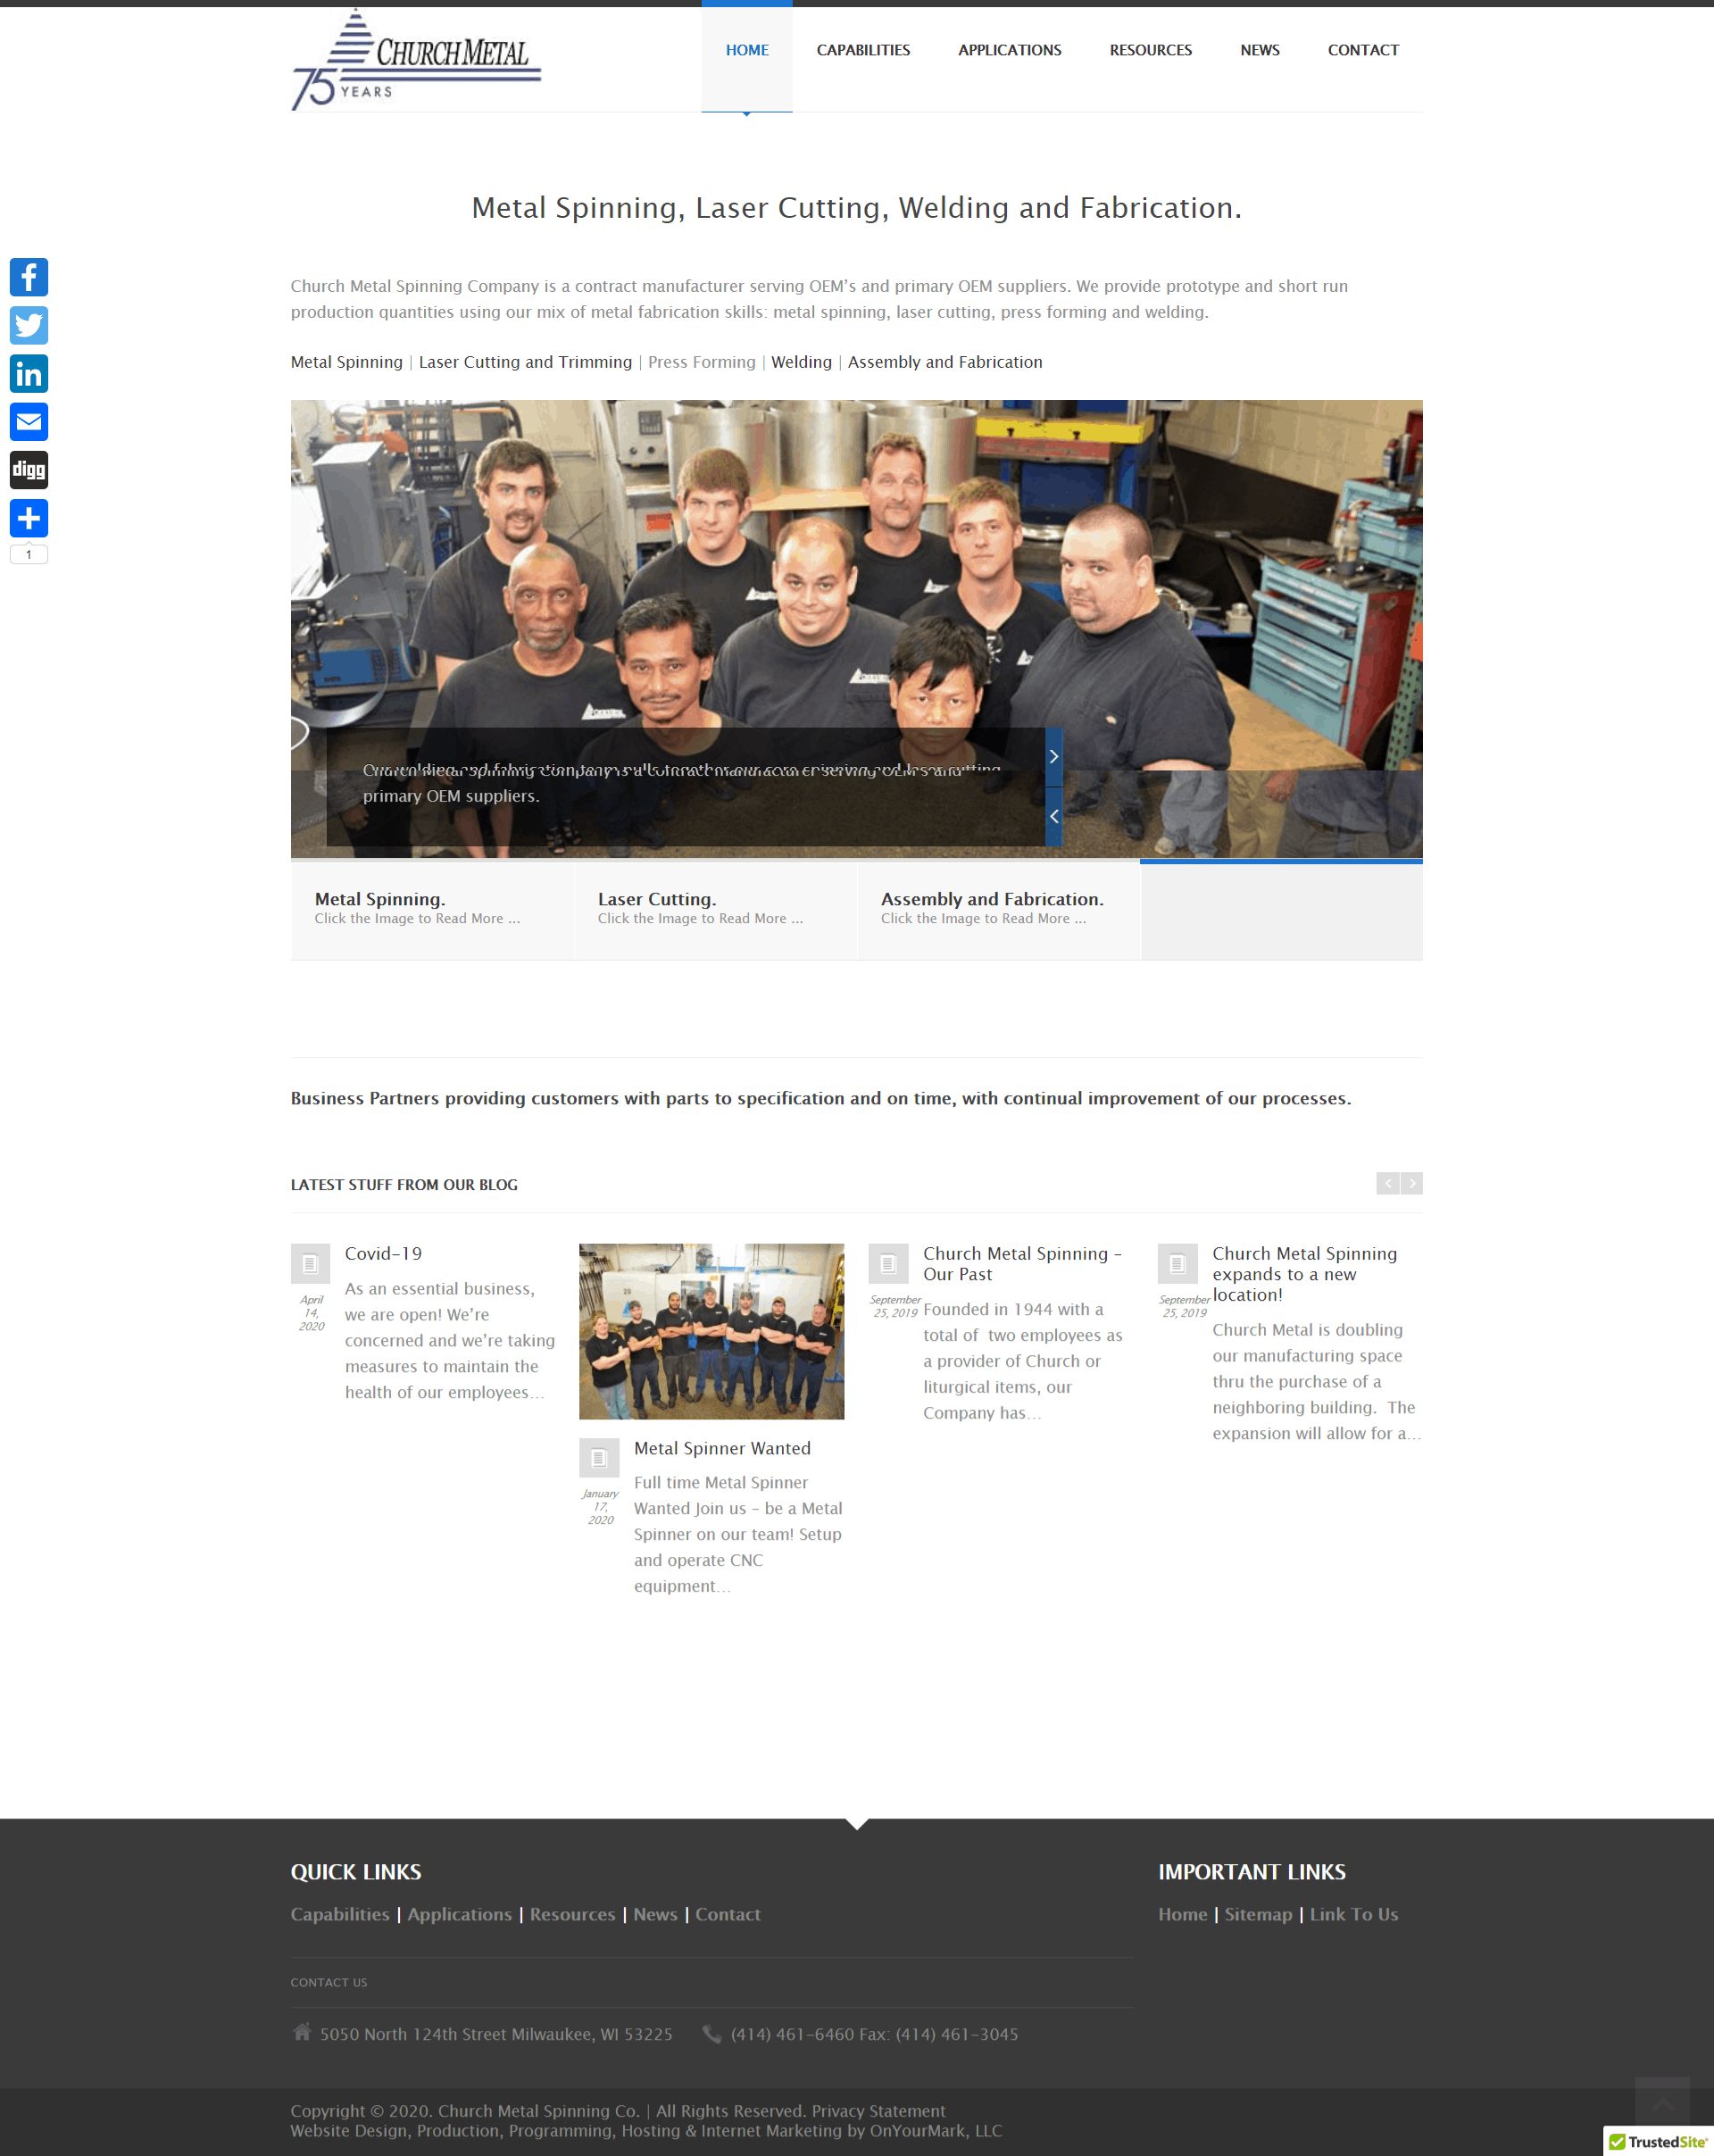This screenshot has width=1714, height=2156.
Task: Click the next slide arrow icon
Action: pyautogui.click(x=1054, y=754)
